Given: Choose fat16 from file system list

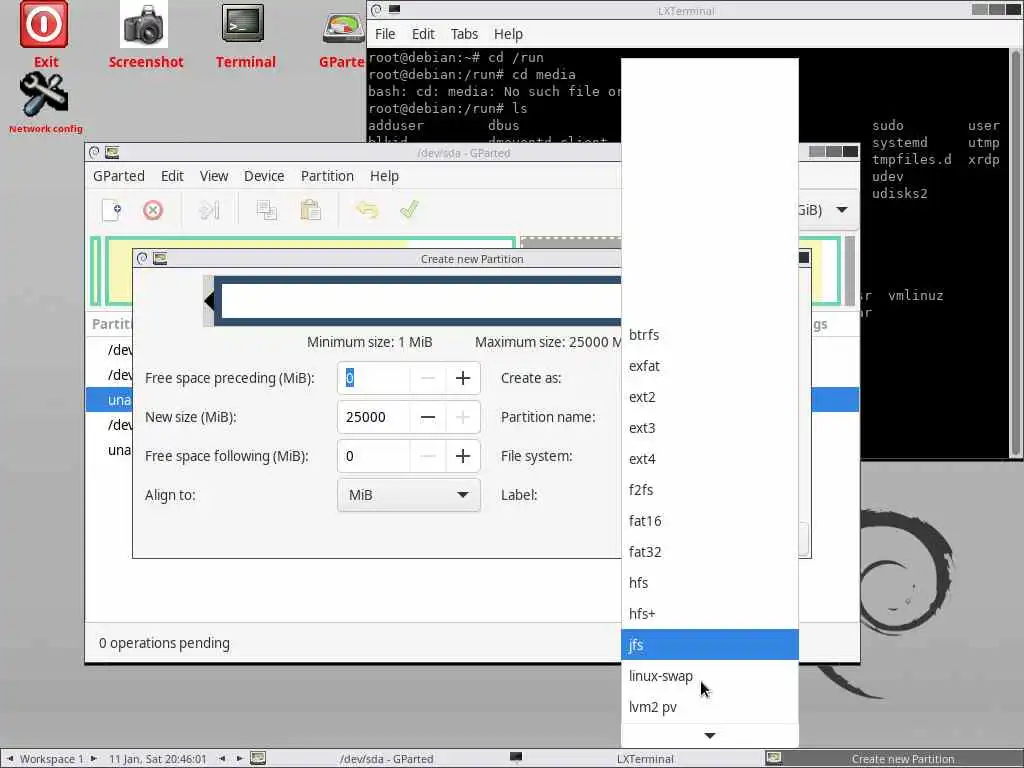Looking at the screenshot, I should pos(710,521).
